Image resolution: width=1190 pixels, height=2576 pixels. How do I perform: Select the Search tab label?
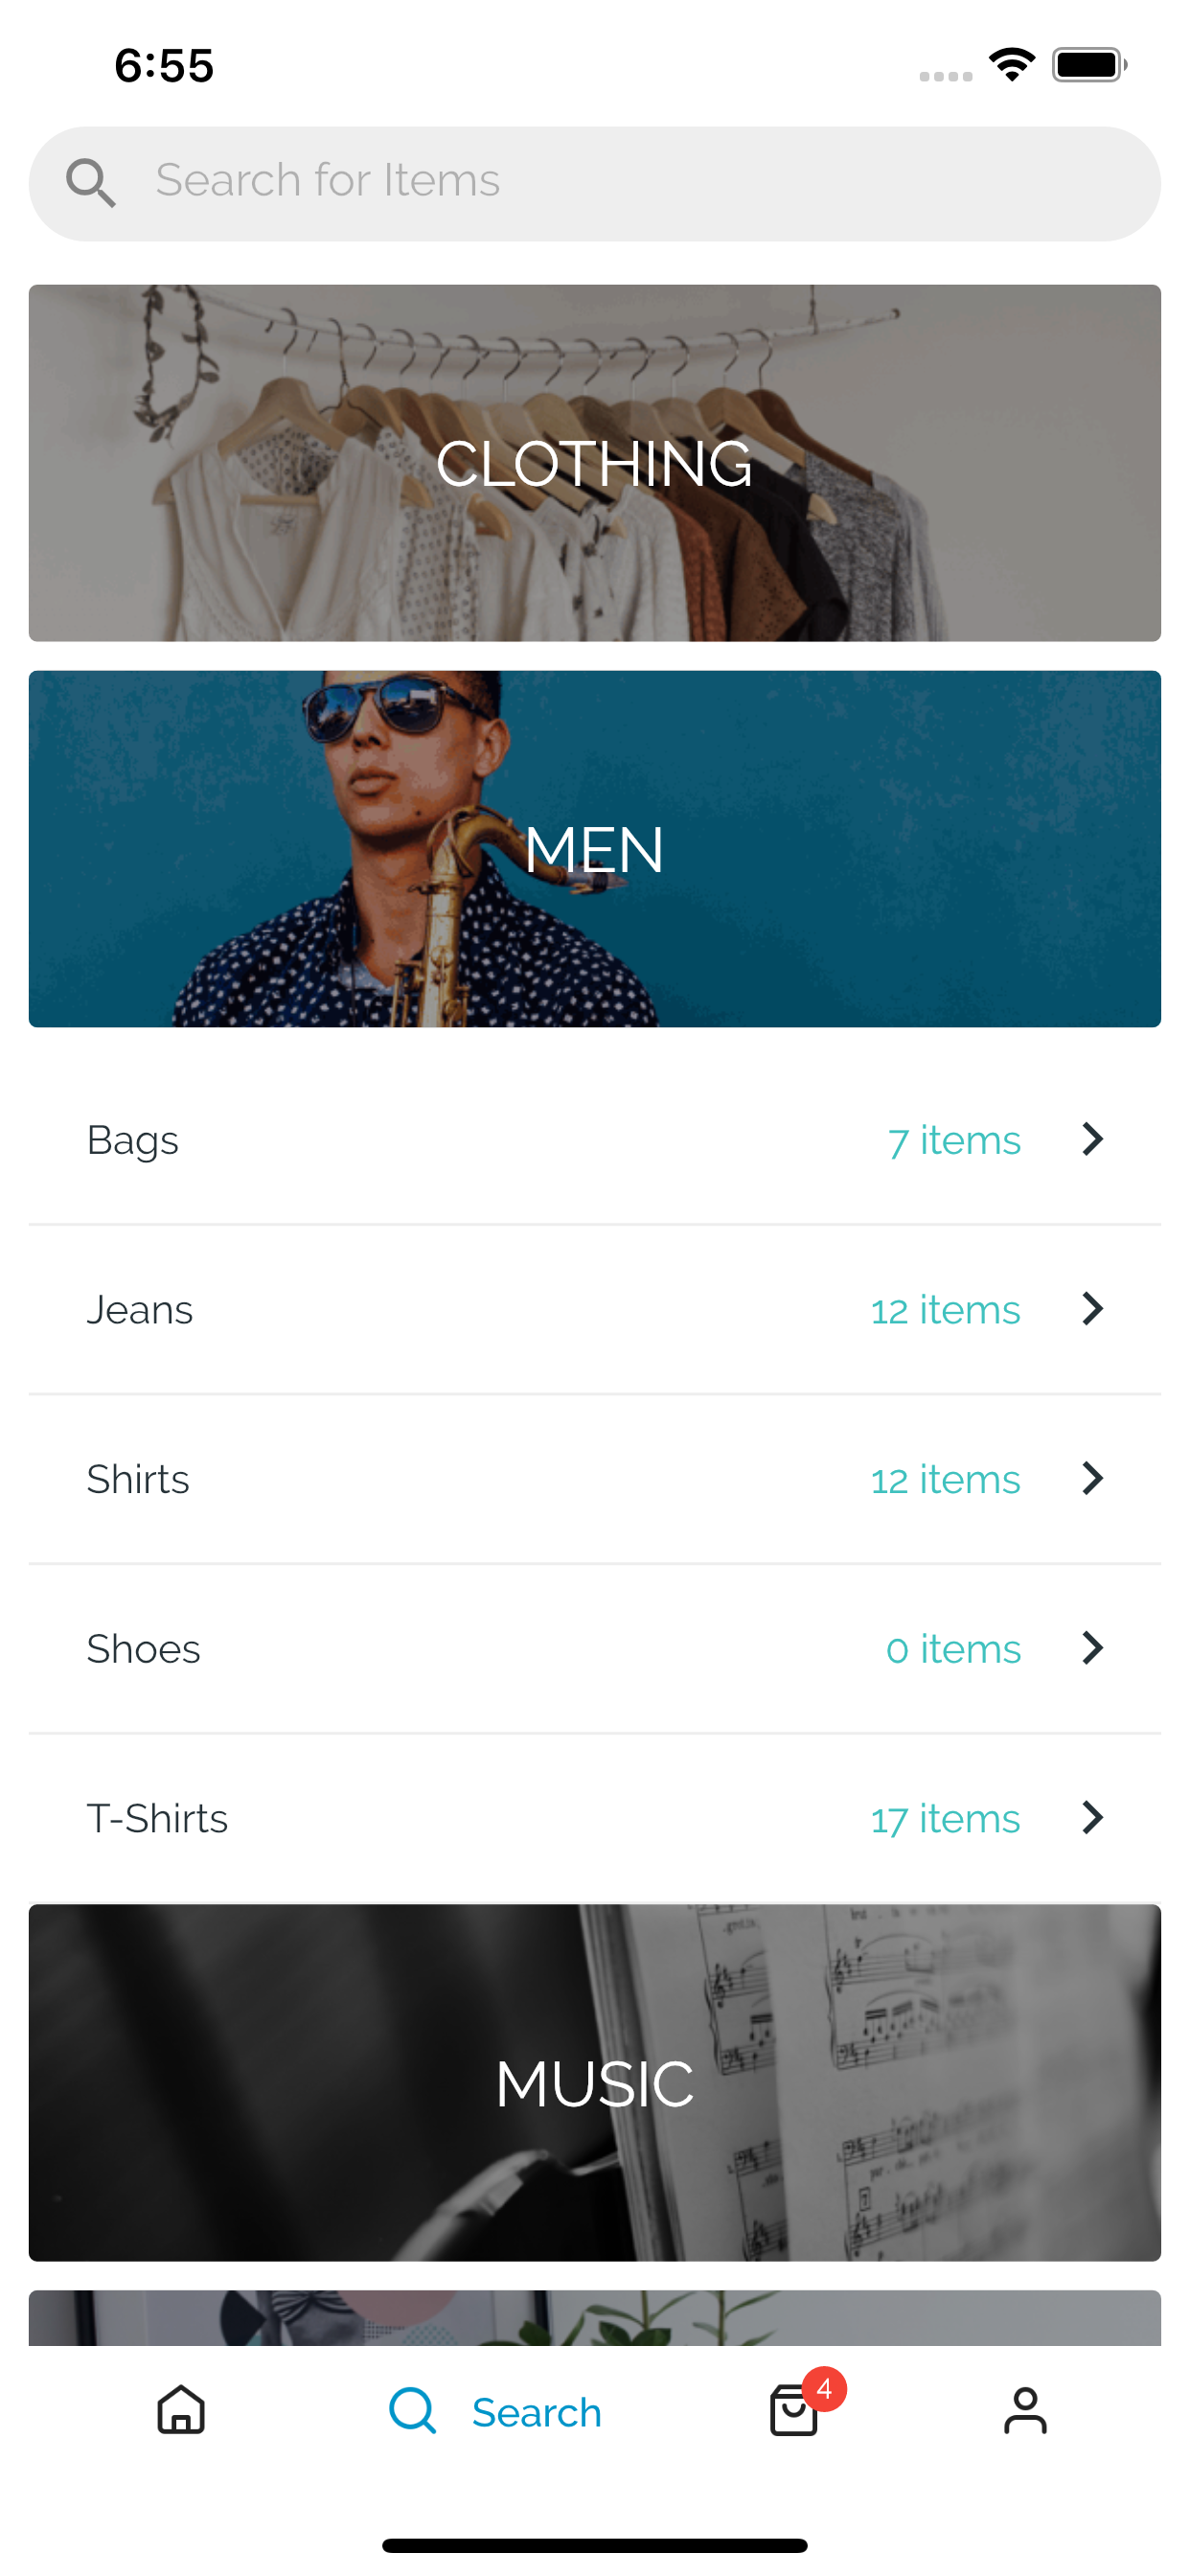pyautogui.click(x=536, y=2412)
